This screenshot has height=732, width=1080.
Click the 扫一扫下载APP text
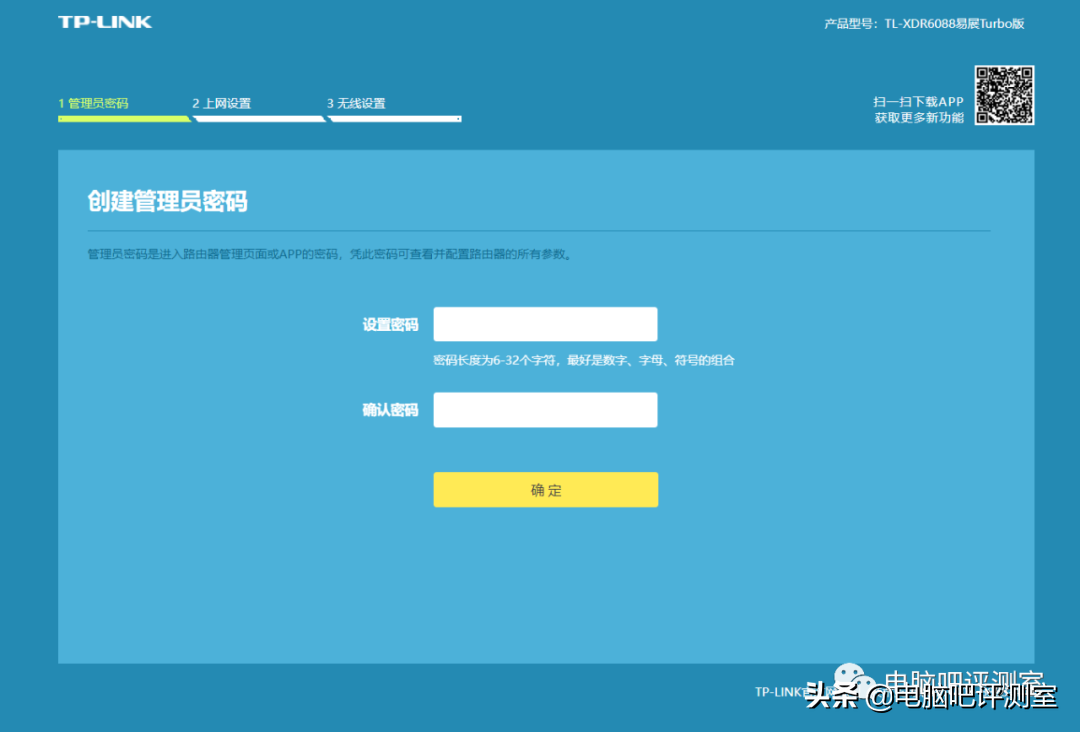pos(918,102)
